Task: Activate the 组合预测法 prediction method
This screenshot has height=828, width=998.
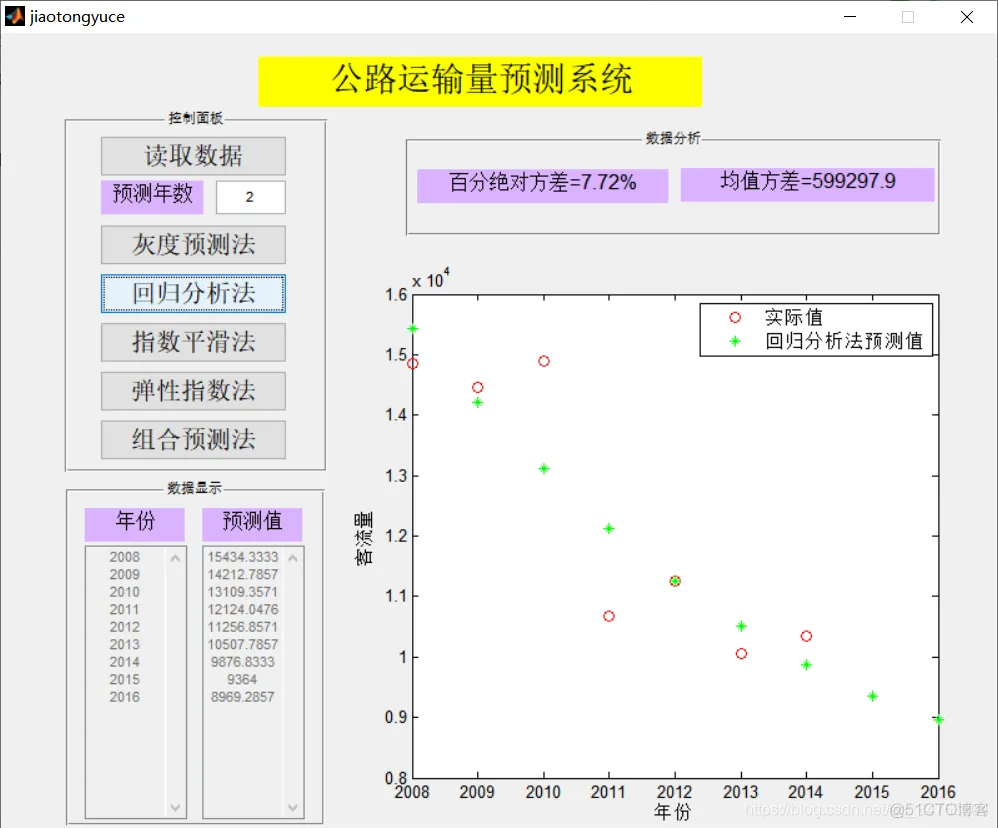Action: (x=192, y=440)
